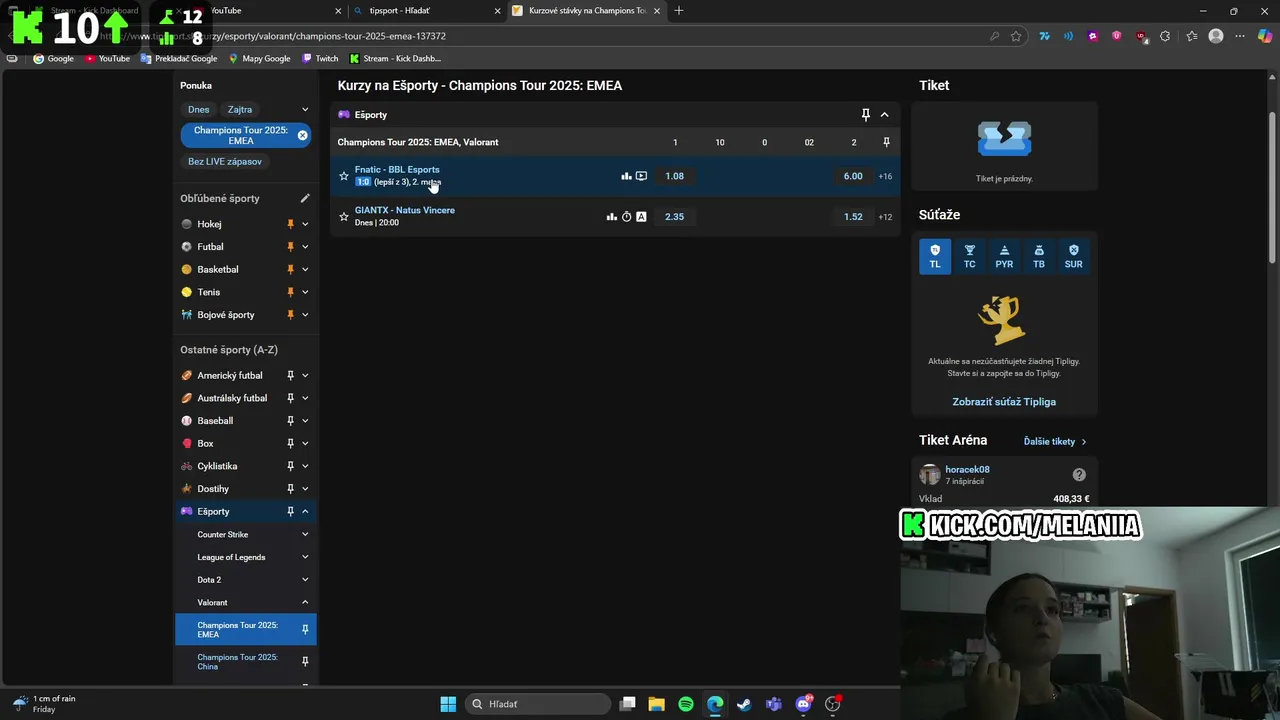This screenshot has height=720, width=1280.
Task: Add page to favorites star in address bar
Action: tap(1016, 36)
